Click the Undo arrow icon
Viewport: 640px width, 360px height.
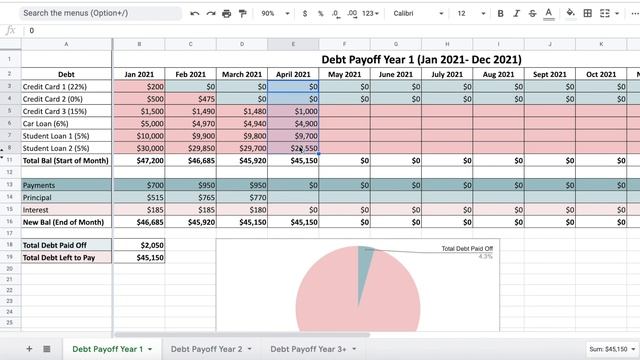click(195, 13)
